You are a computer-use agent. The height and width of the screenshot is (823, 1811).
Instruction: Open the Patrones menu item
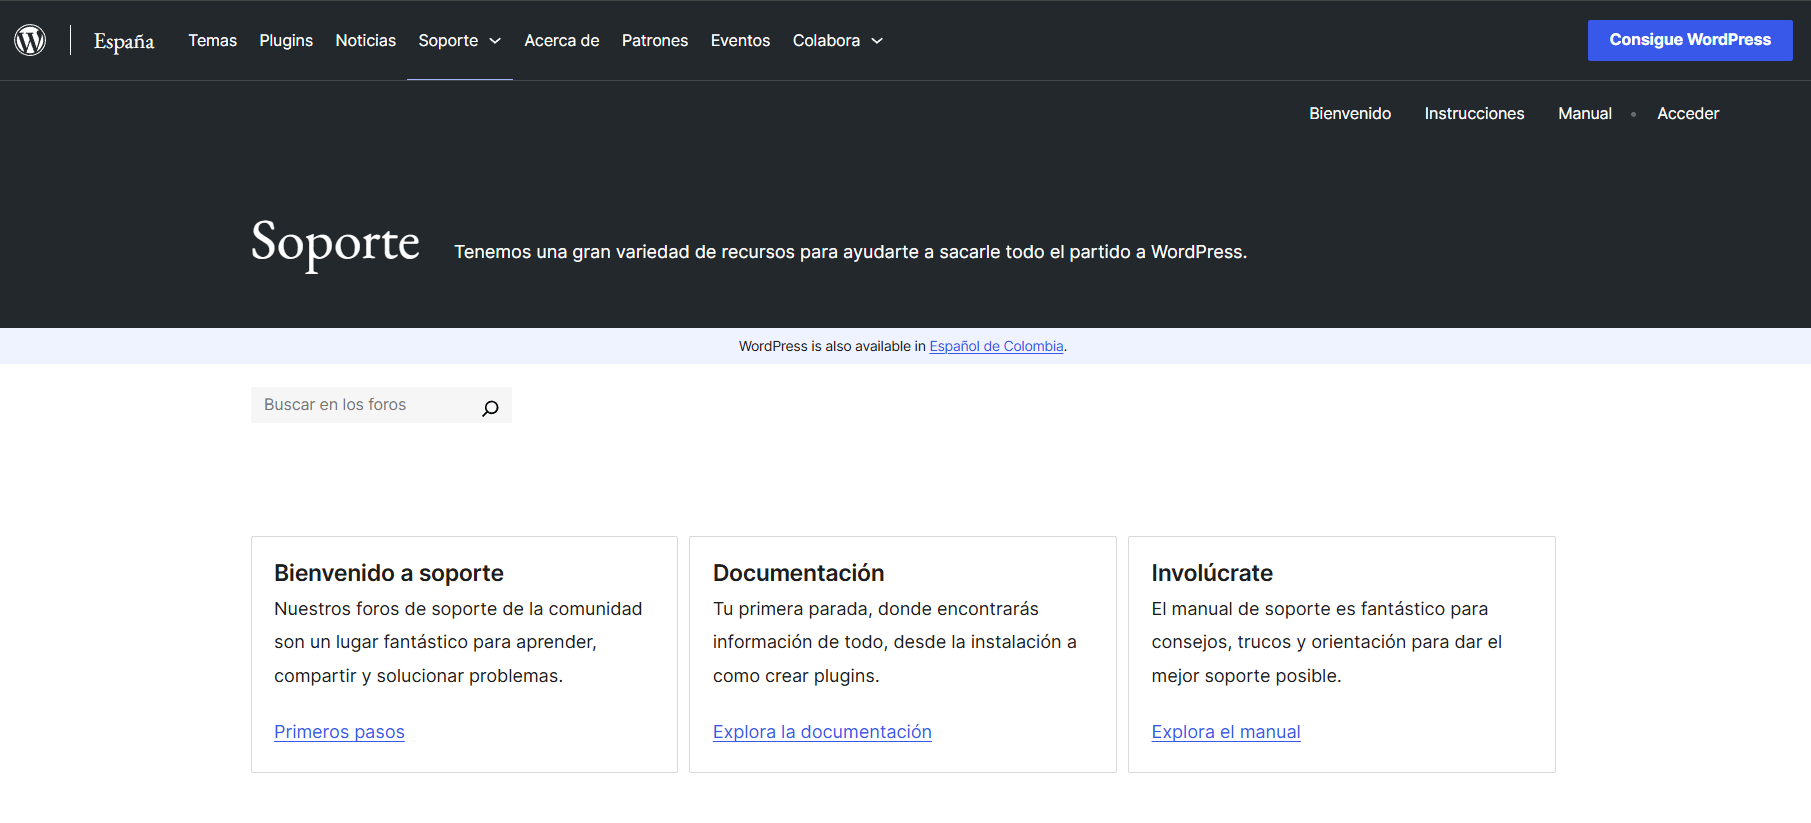coord(655,40)
